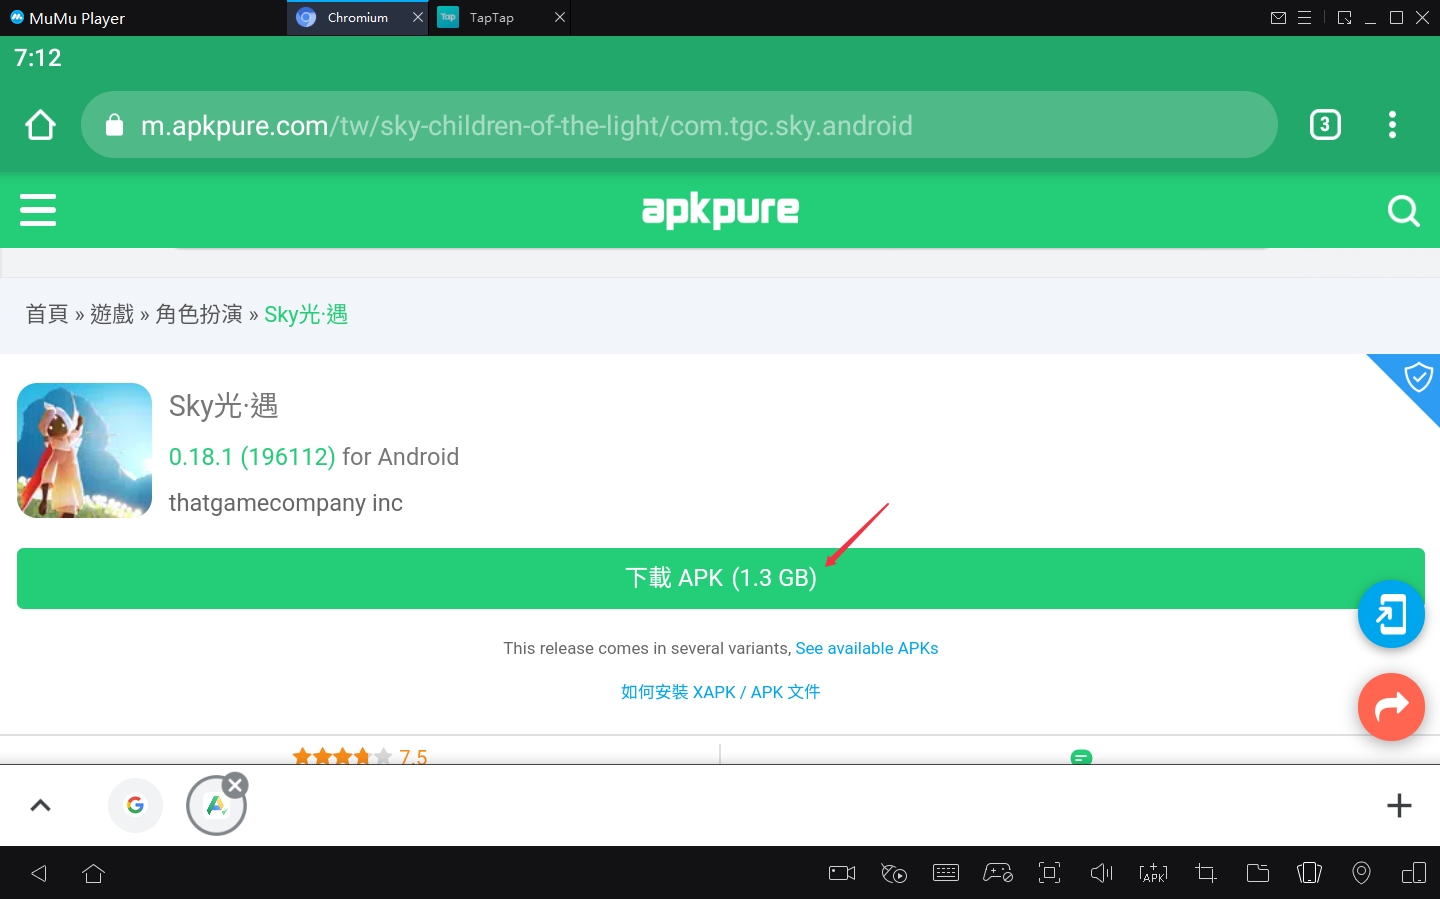Screen dimensions: 1440x899
Task: Tap the browser home icon
Action: 40,125
